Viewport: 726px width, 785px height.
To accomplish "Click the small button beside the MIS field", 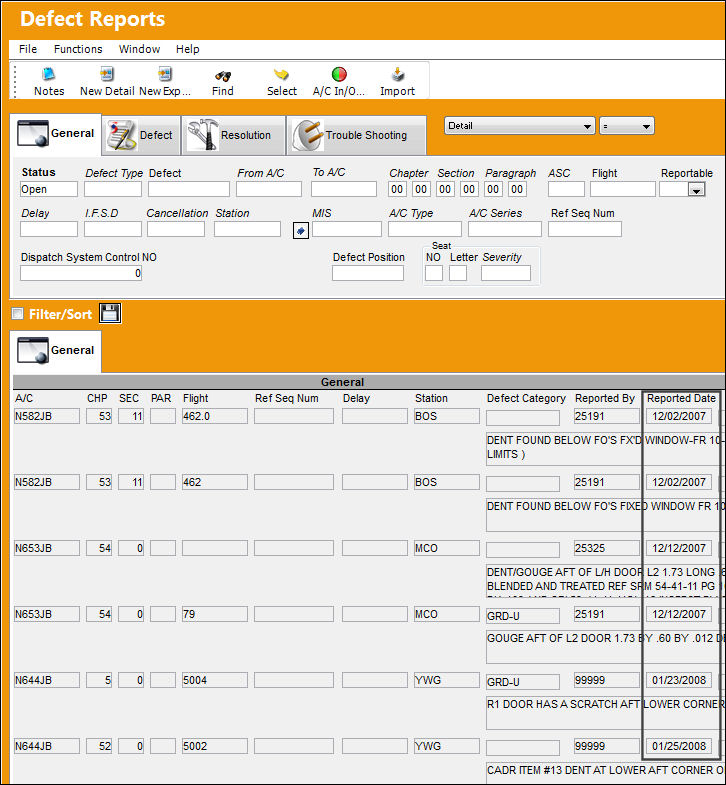I will point(300,231).
